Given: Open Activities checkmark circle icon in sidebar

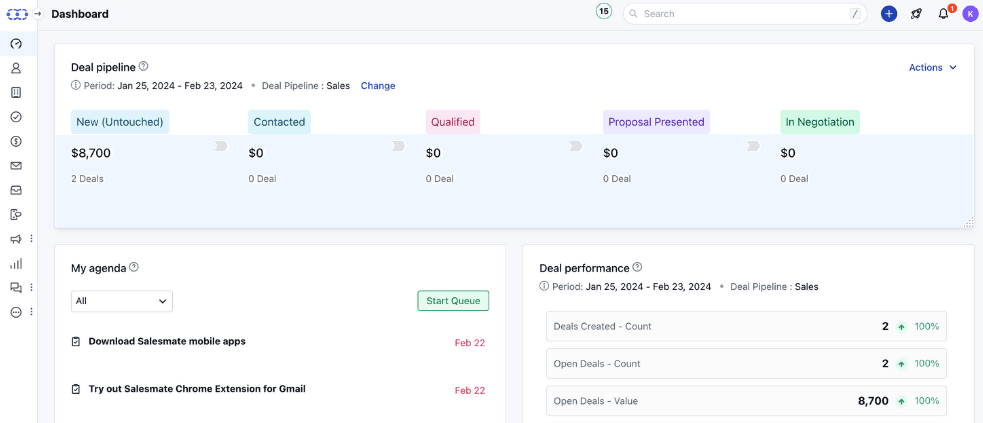Looking at the screenshot, I should click(16, 117).
